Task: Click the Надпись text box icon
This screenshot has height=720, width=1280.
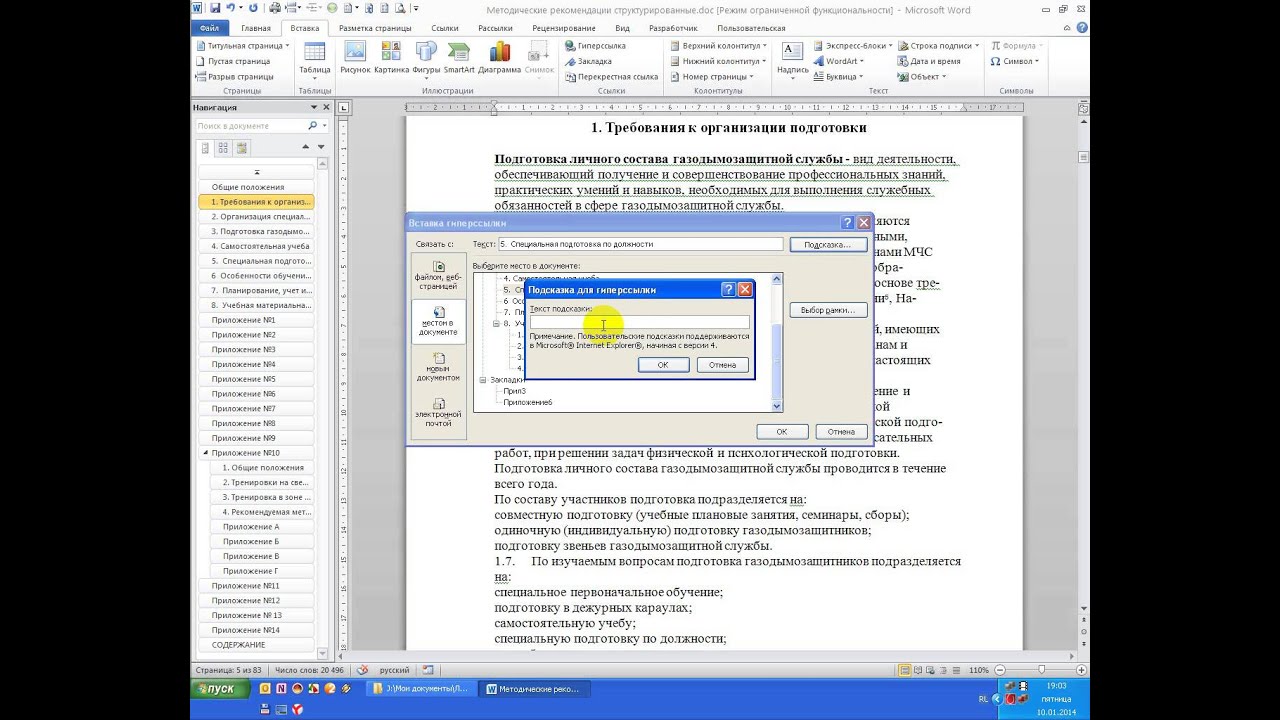Action: click(793, 58)
